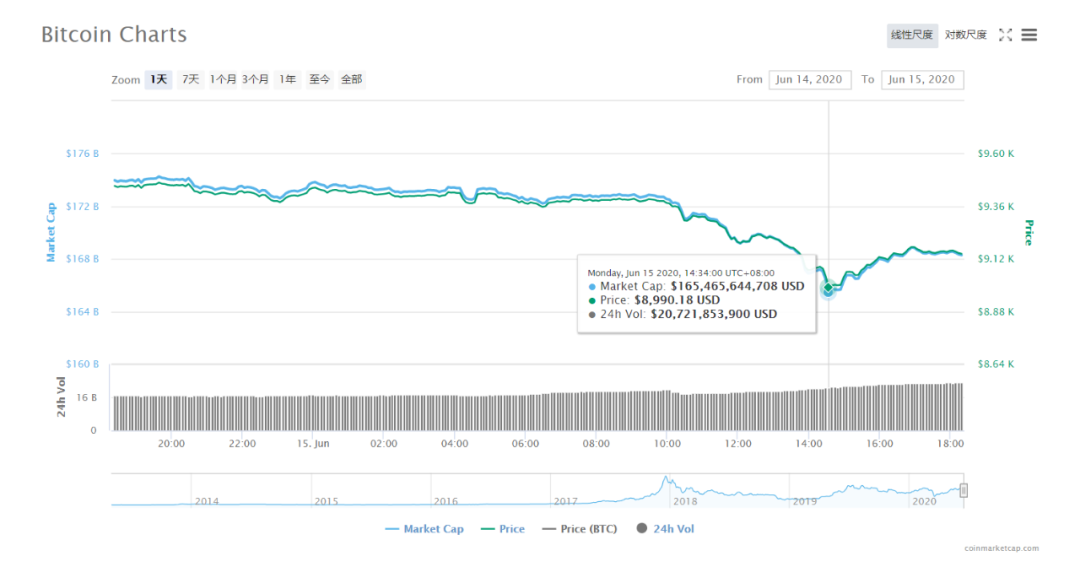Click the 20:00 time axis label
The height and width of the screenshot is (567, 1080).
click(x=171, y=444)
